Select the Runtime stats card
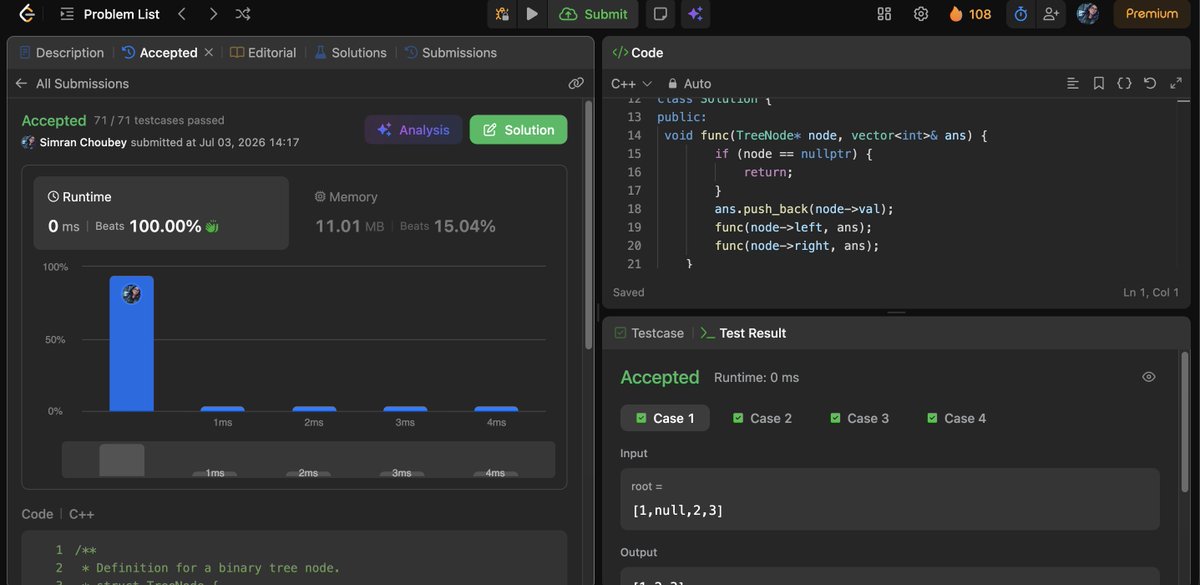The height and width of the screenshot is (585, 1200). (161, 213)
